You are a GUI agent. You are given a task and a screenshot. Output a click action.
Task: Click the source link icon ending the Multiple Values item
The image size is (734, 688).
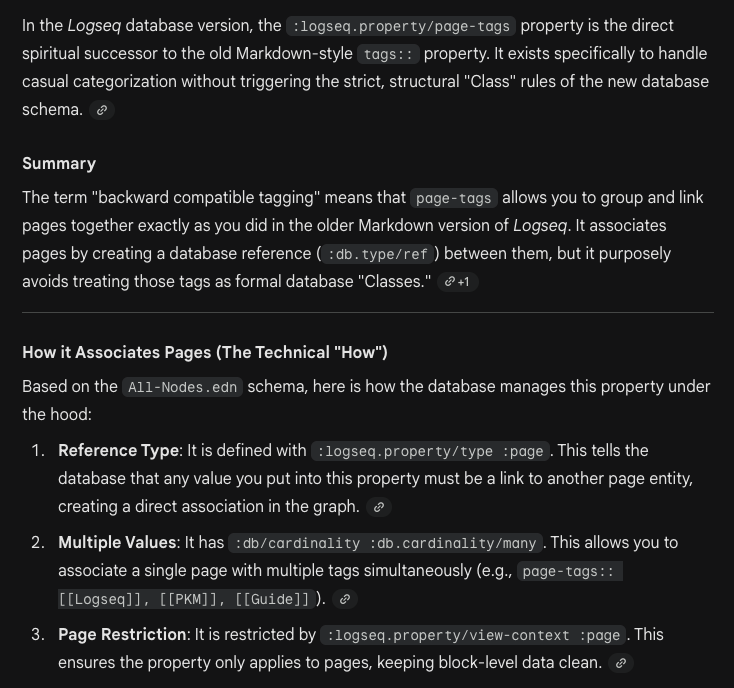tap(345, 599)
